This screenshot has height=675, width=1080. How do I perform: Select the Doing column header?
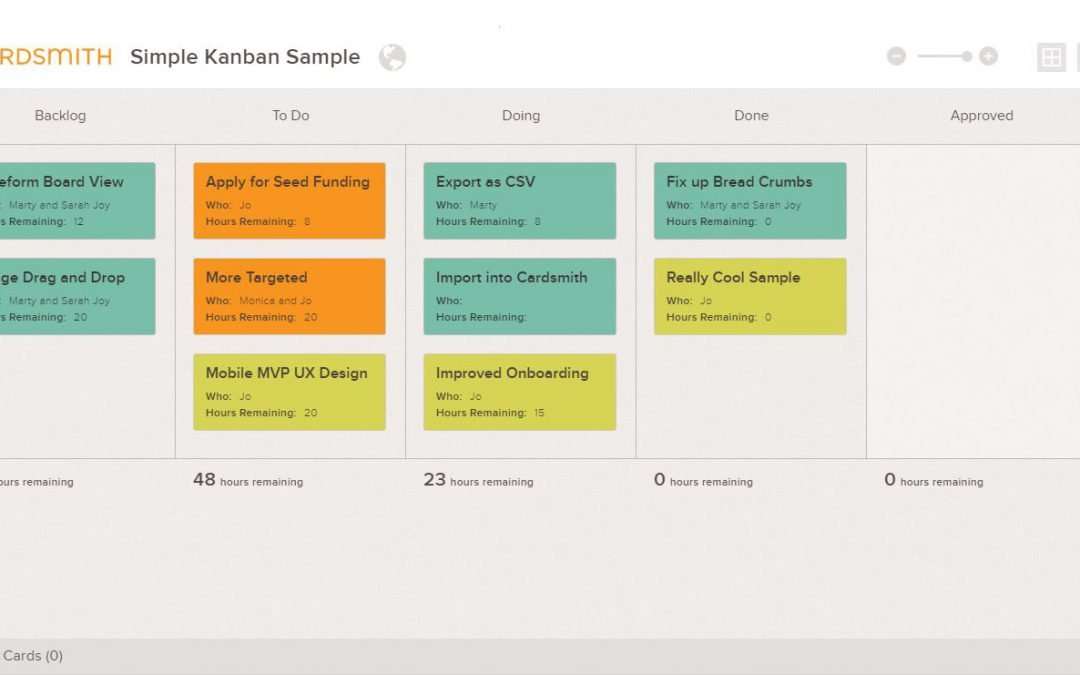pos(521,115)
